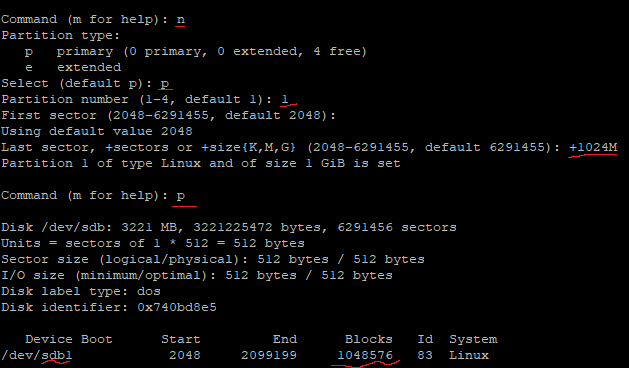
Task: Click the 'I/O size (minimum/optimal)' line
Action: 197,276
